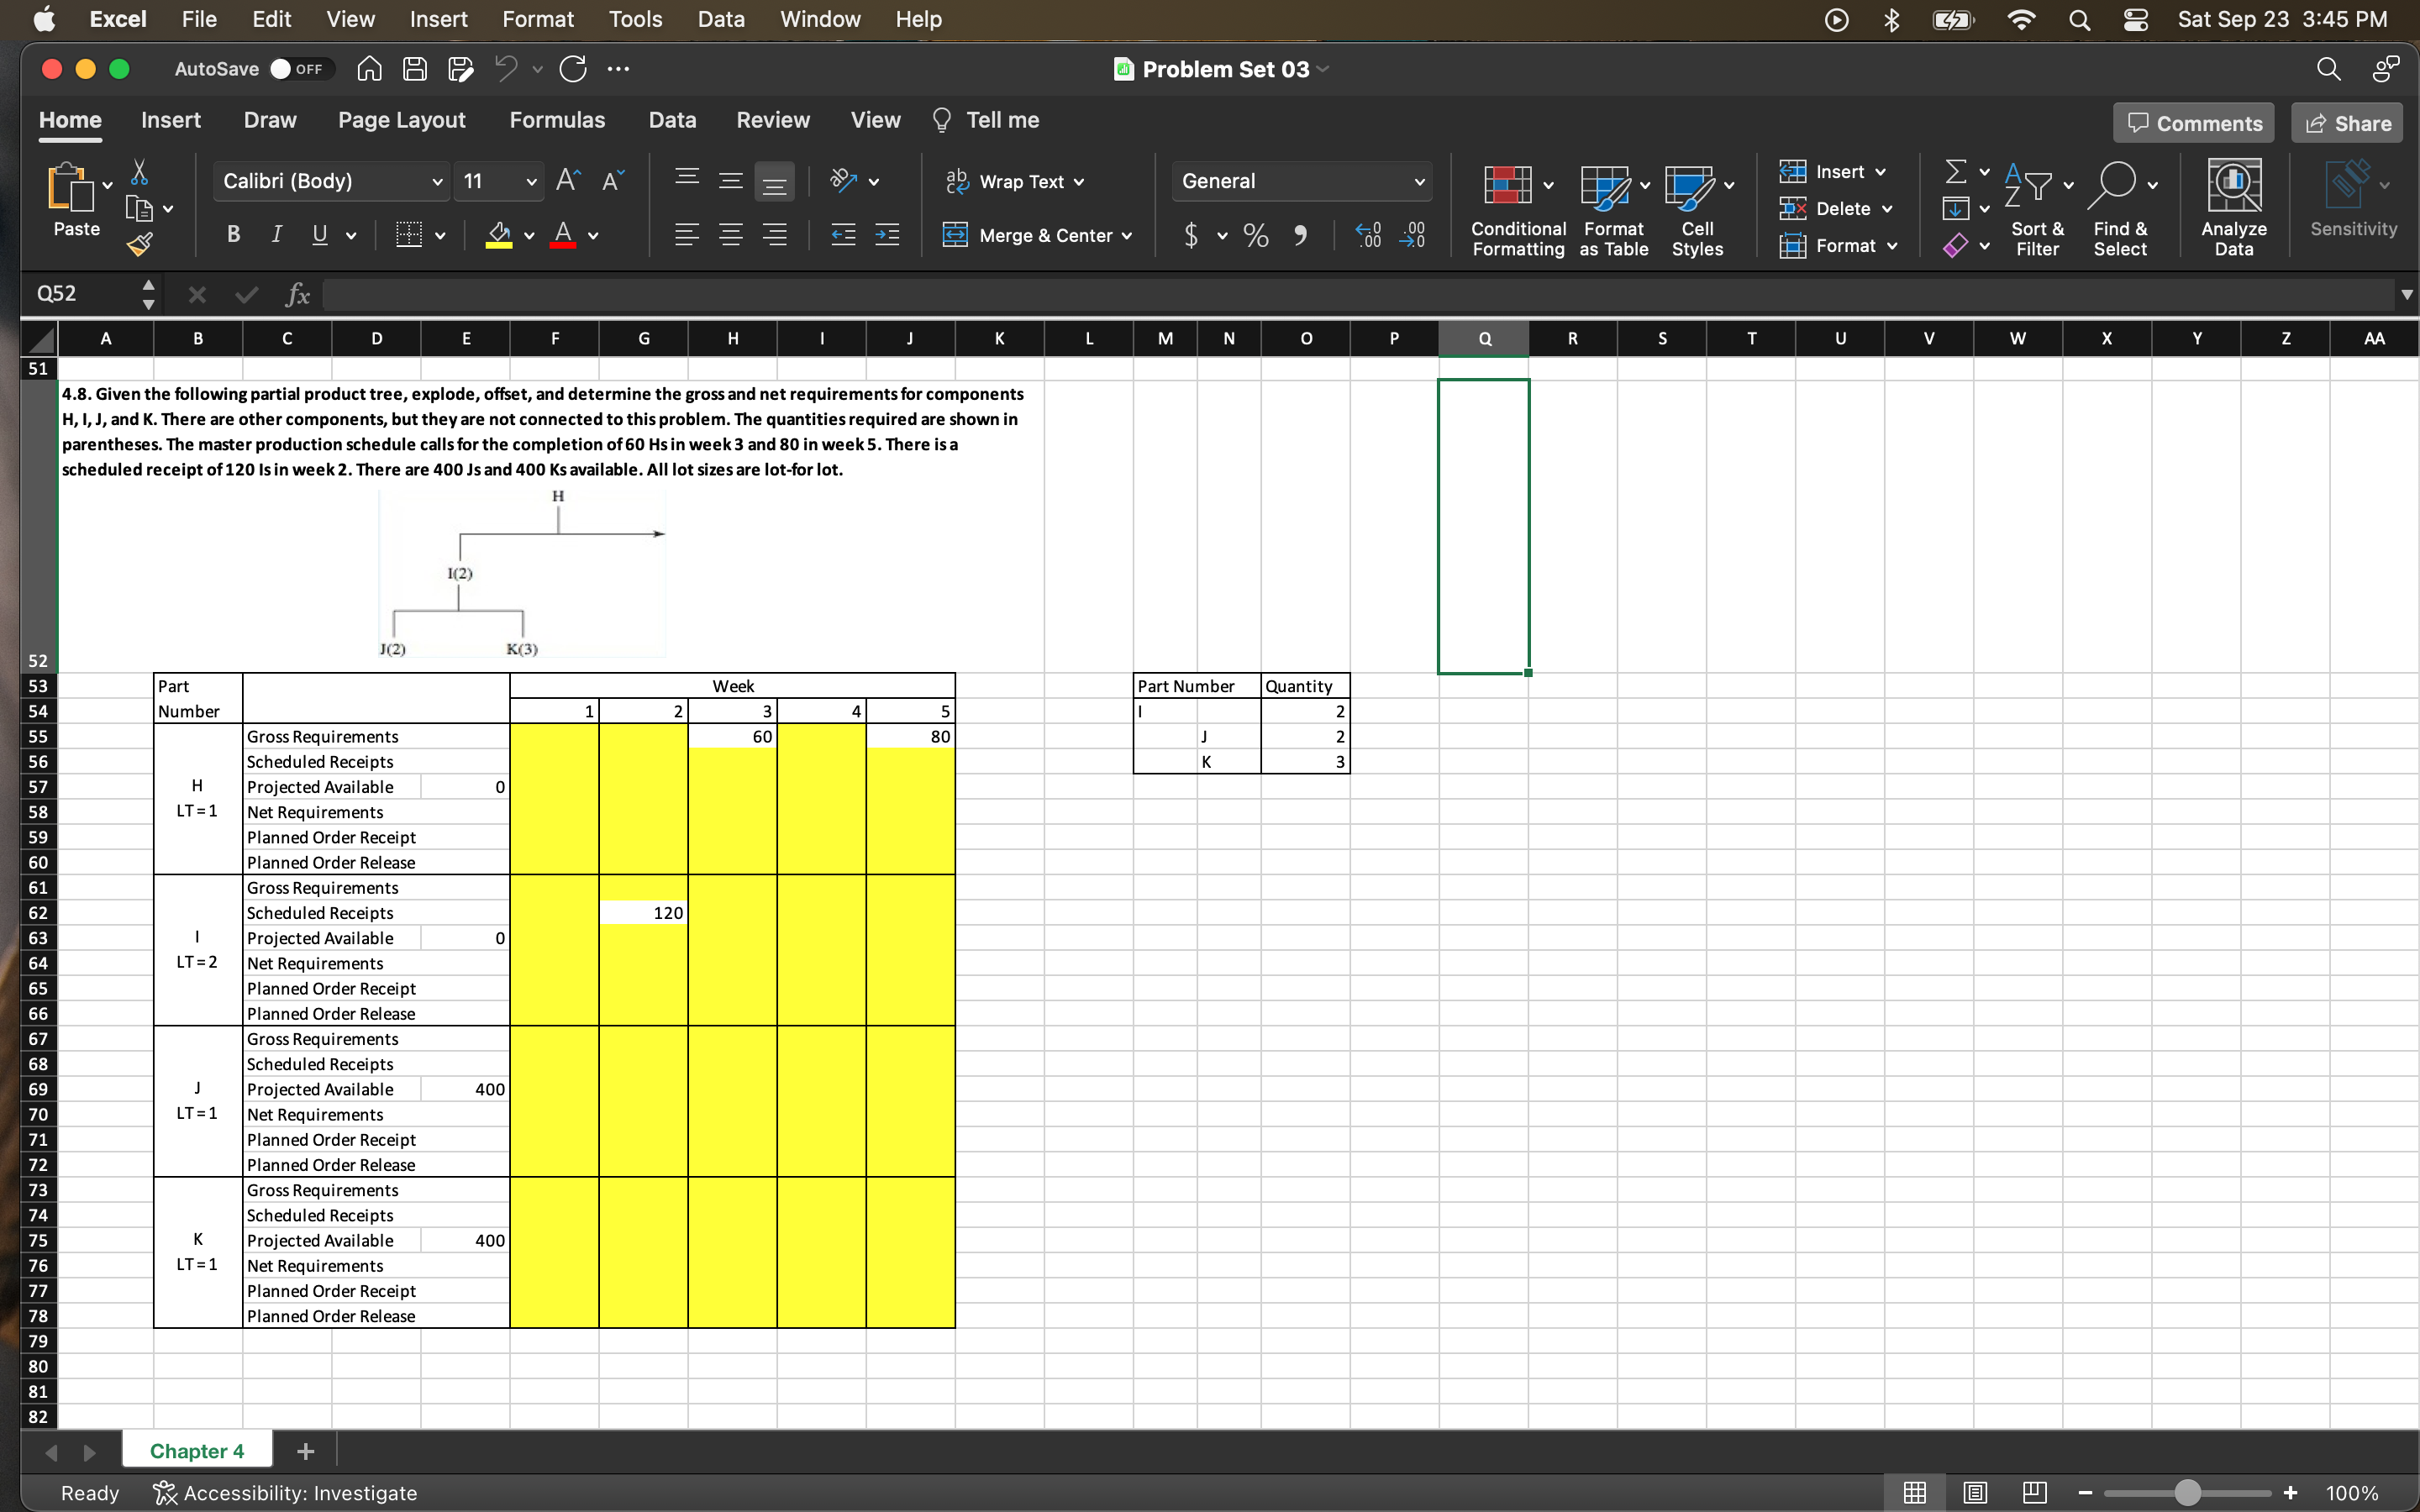Open the General number format dropdown

(x=1418, y=182)
